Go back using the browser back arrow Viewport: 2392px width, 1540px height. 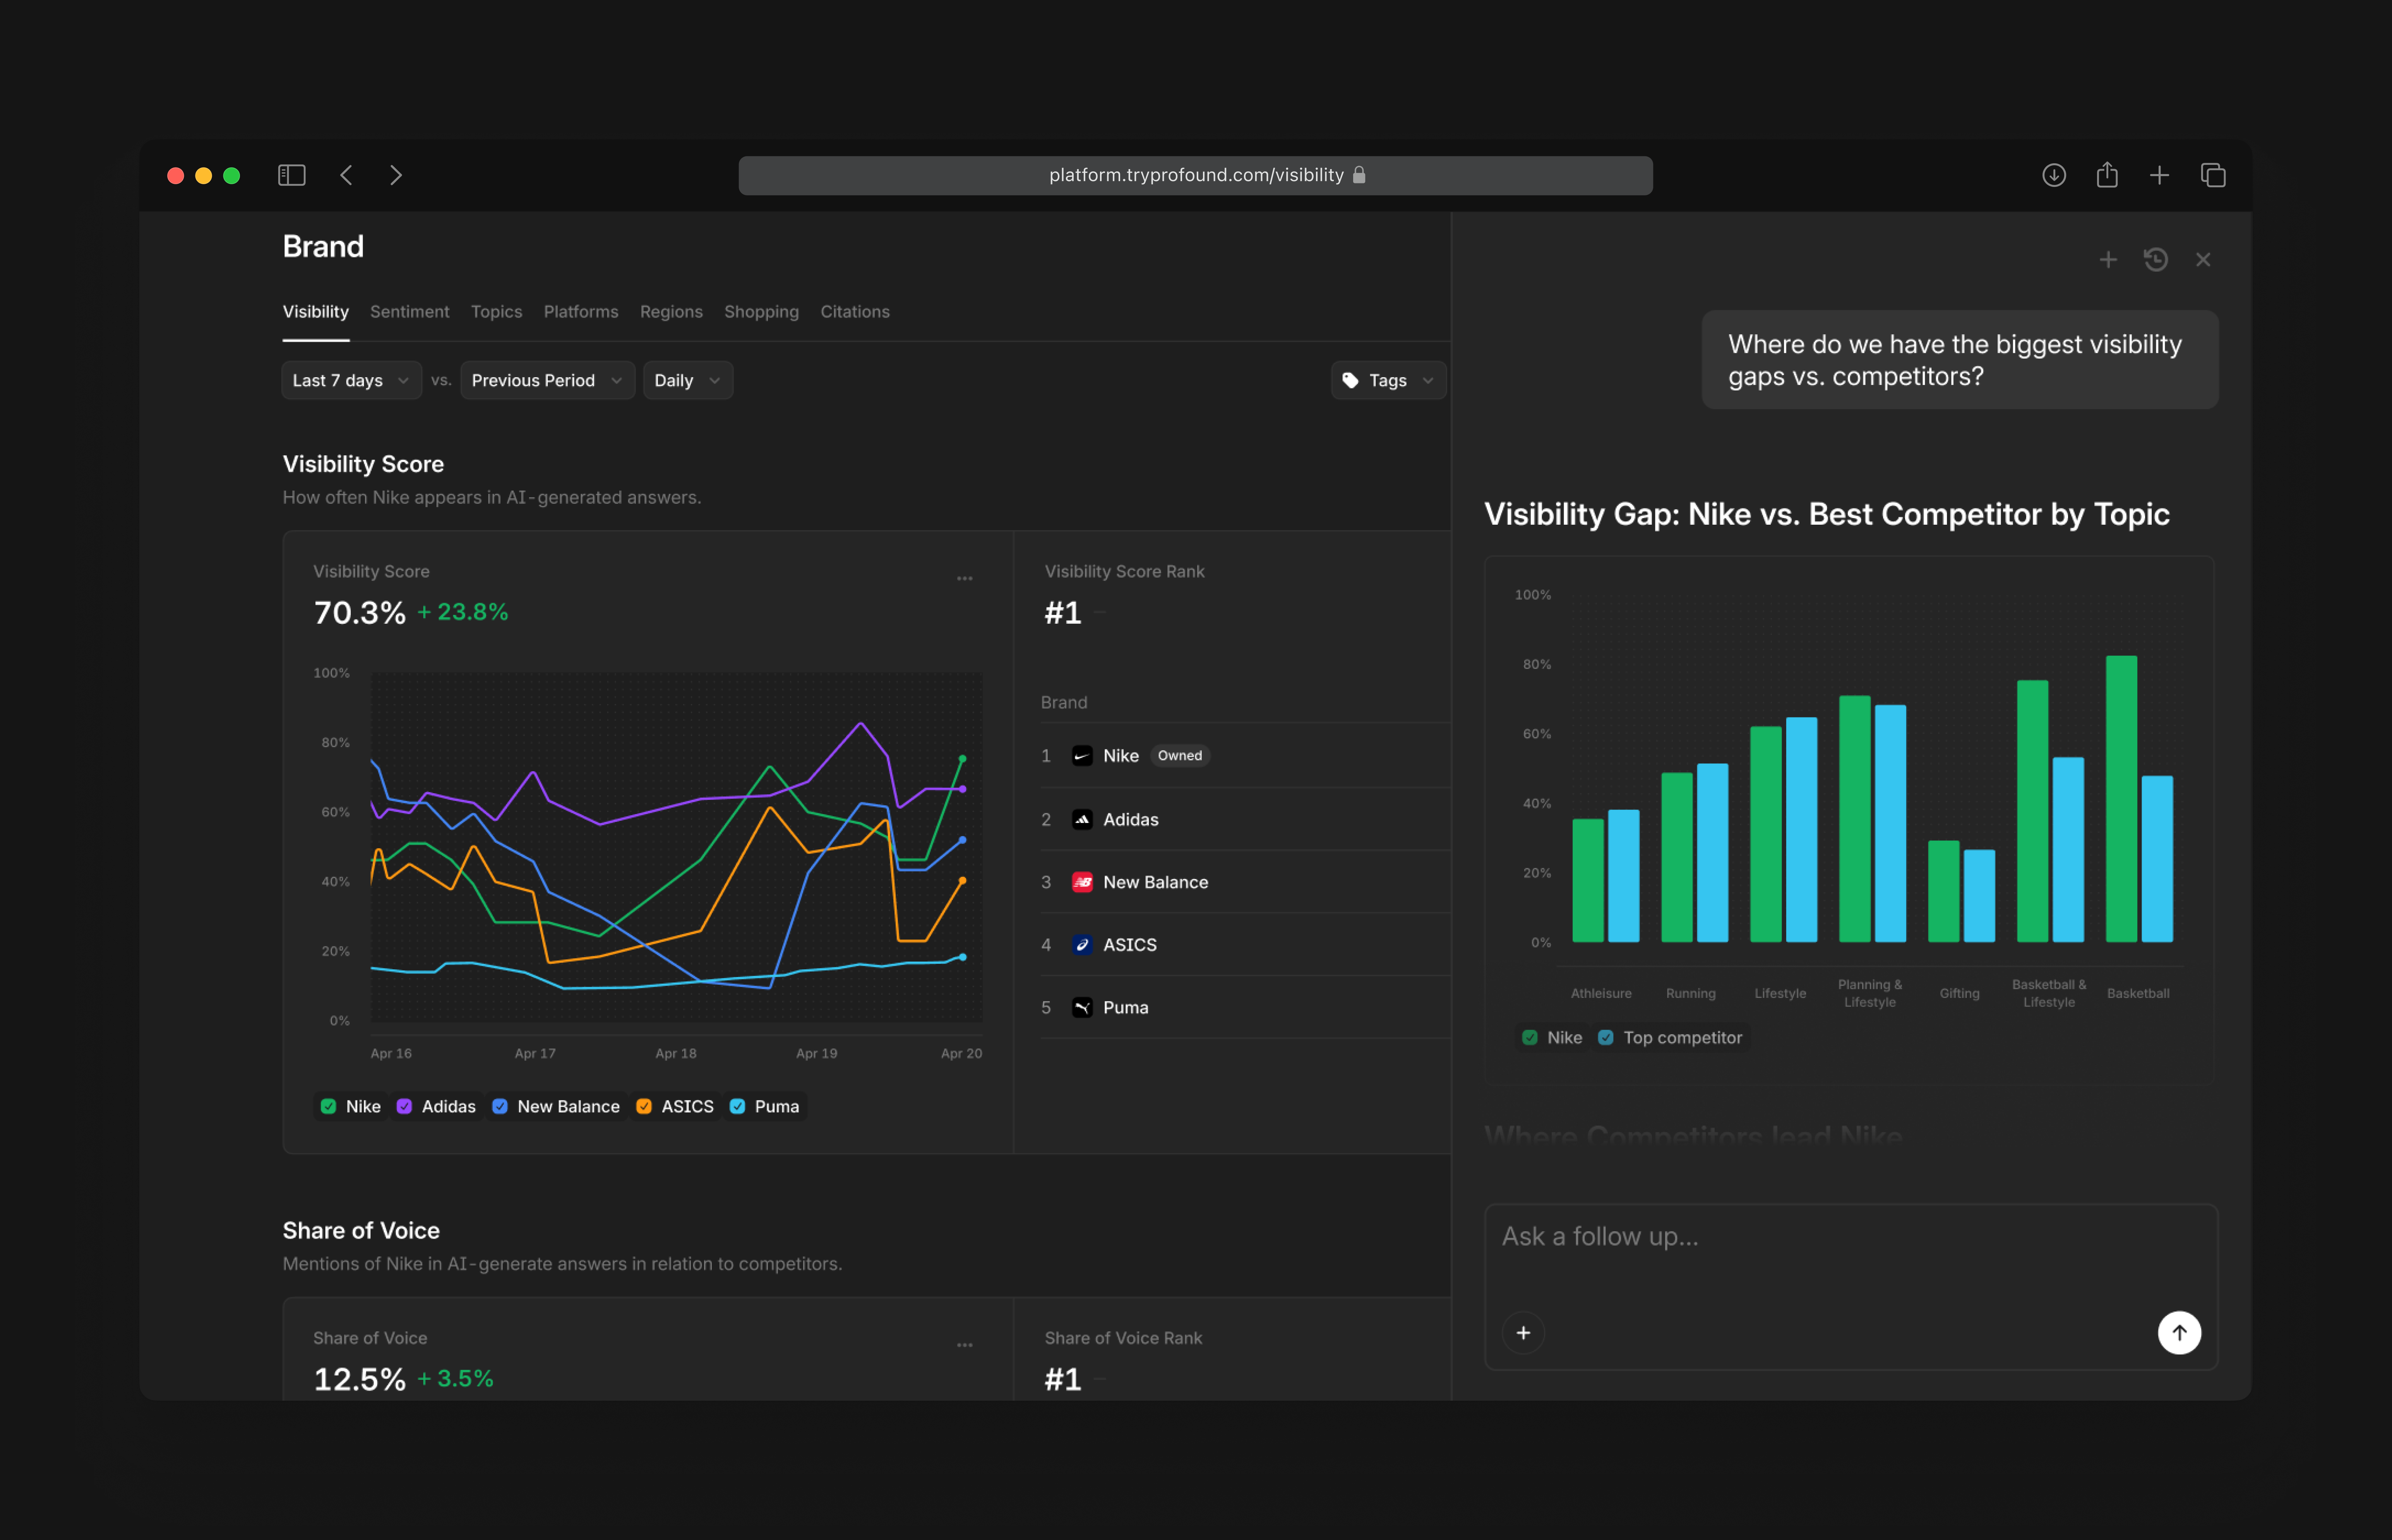click(x=346, y=175)
